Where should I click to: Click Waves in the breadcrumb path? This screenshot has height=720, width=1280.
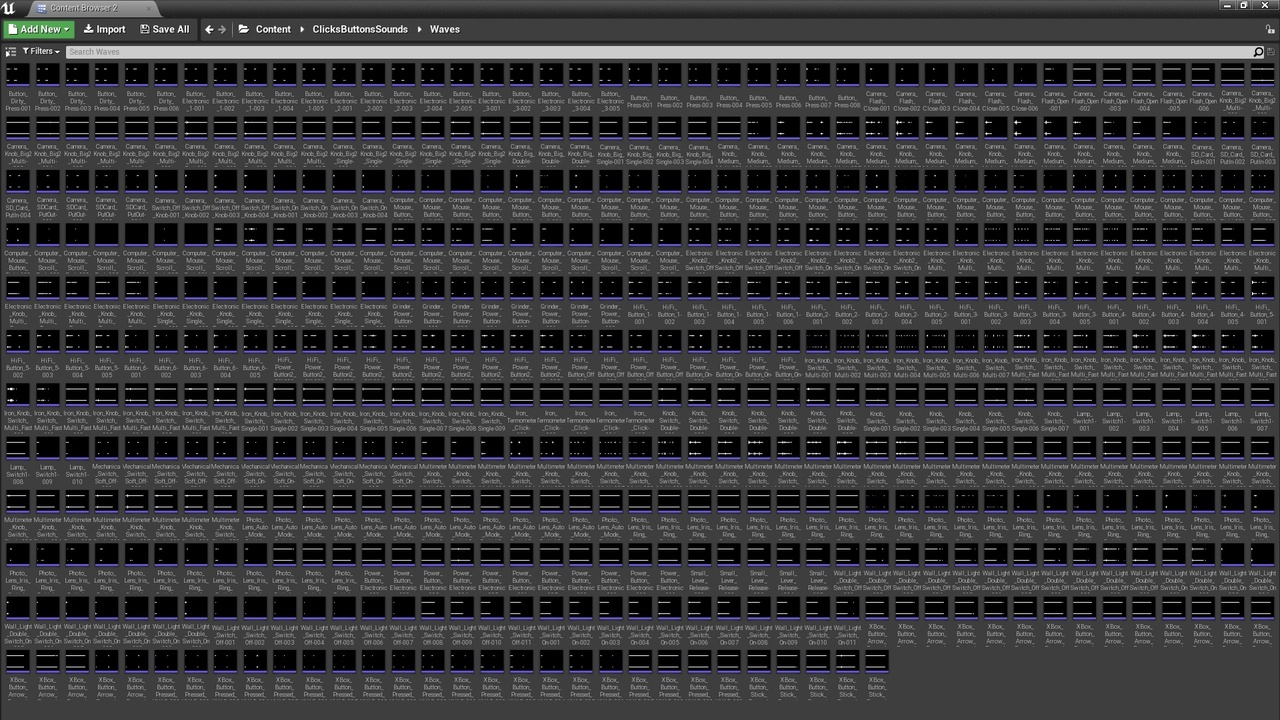pyautogui.click(x=445, y=29)
